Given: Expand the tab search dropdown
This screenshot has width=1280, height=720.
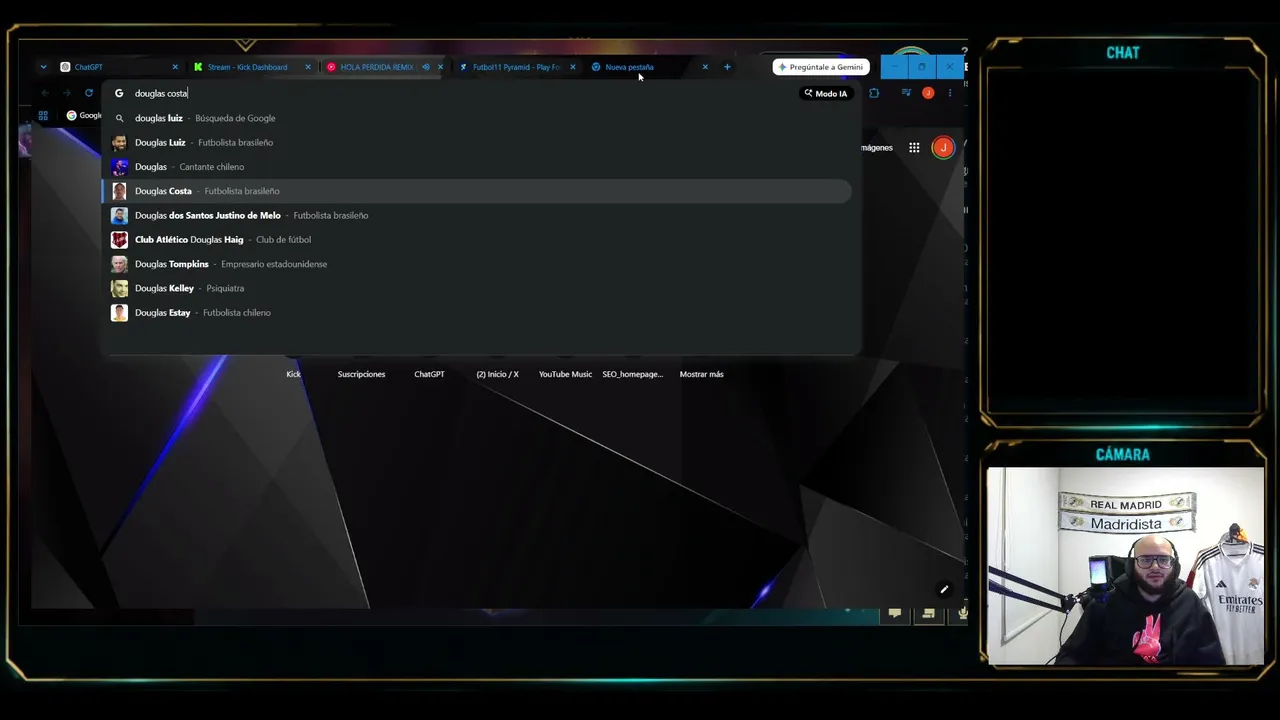Looking at the screenshot, I should point(43,67).
